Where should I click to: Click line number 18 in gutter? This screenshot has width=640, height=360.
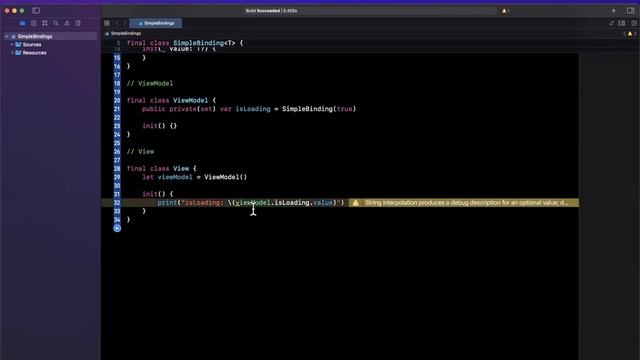point(117,83)
